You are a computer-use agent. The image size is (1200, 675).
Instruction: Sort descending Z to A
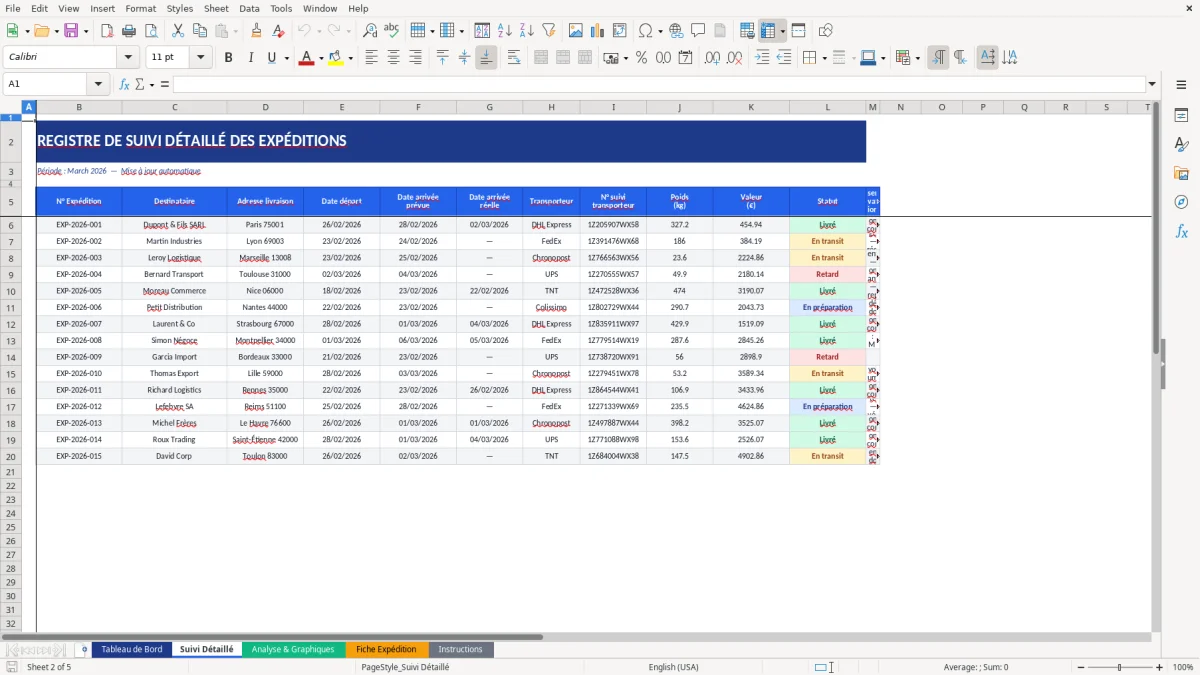[526, 31]
